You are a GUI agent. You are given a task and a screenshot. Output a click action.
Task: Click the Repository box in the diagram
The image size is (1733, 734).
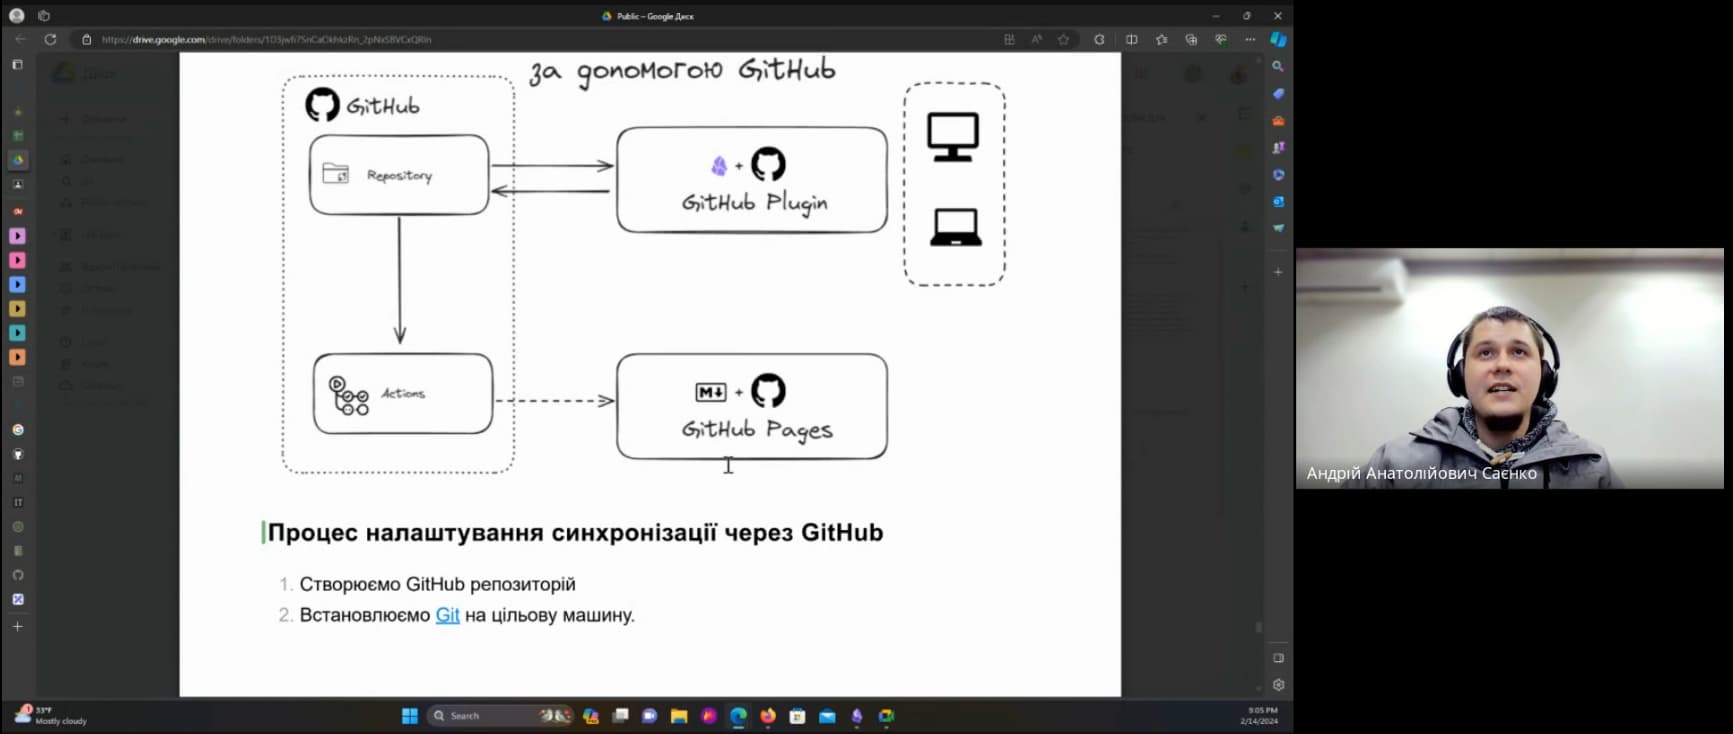(x=399, y=175)
